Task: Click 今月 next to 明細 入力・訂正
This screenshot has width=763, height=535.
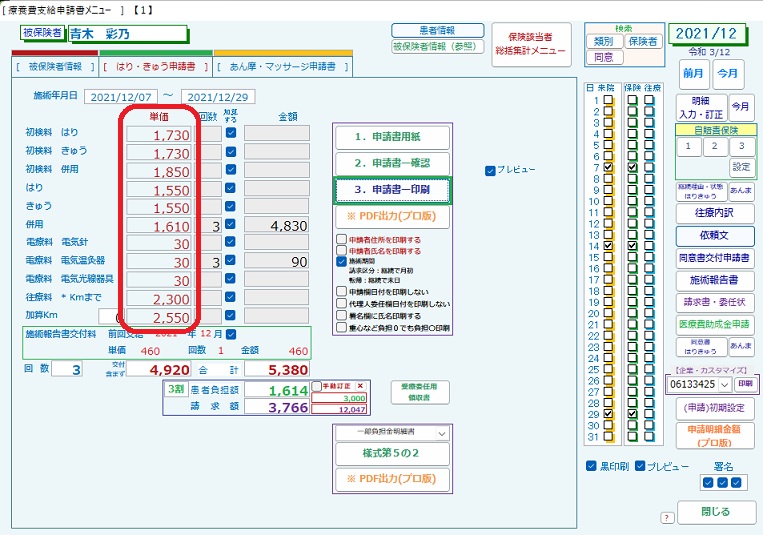Action: pos(741,107)
